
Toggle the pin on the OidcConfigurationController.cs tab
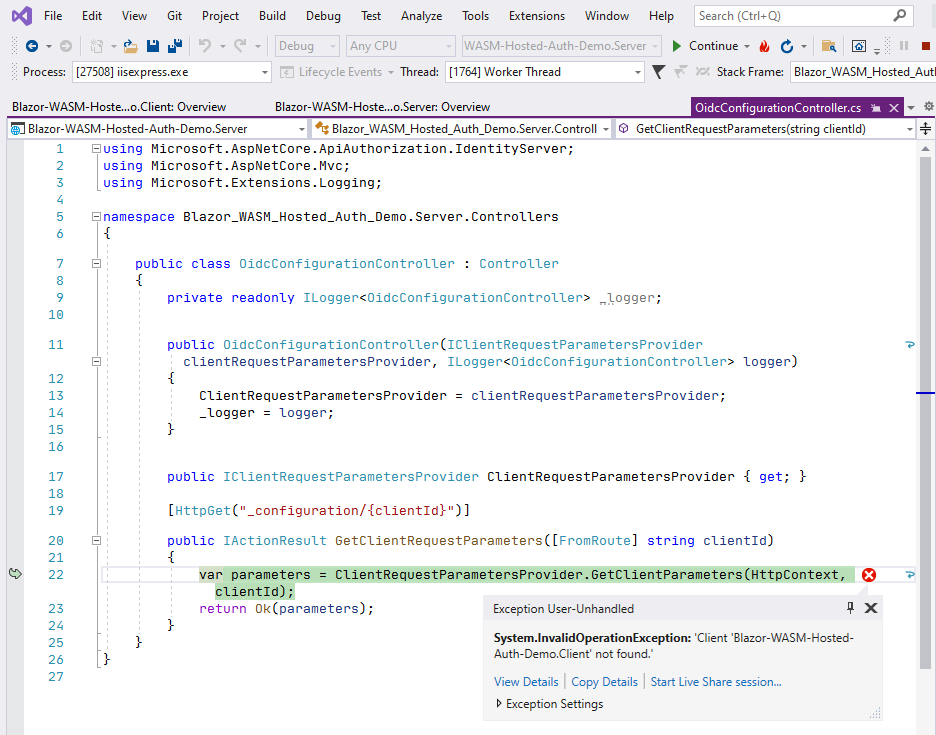(875, 106)
